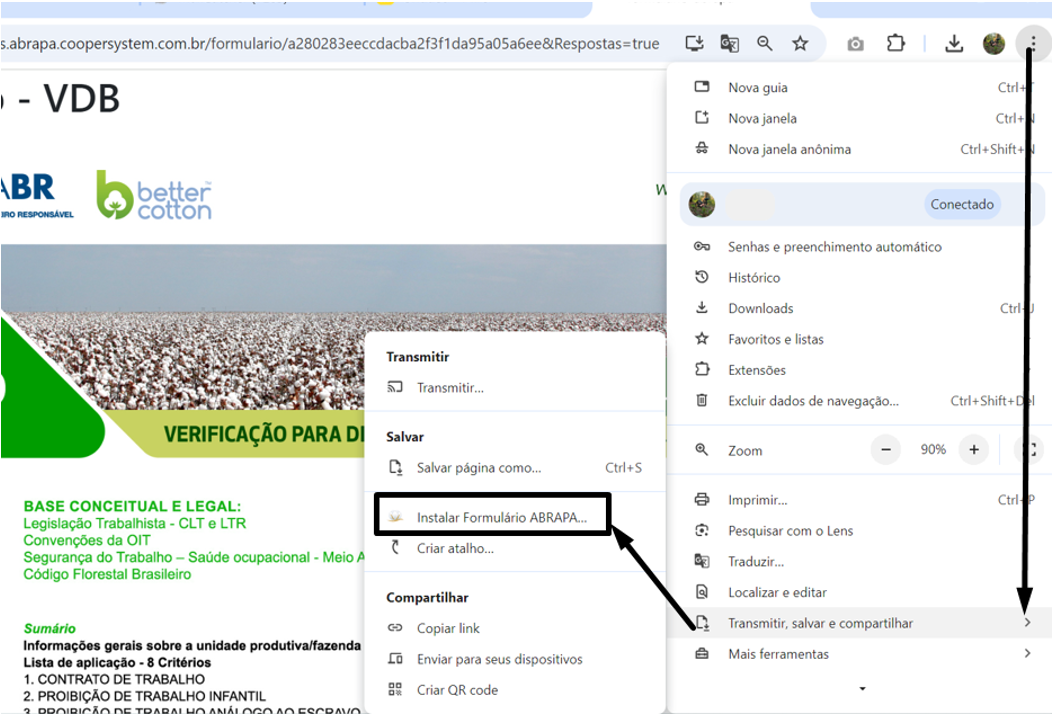Open the Extensions puzzle icon in toolbar

pos(896,44)
